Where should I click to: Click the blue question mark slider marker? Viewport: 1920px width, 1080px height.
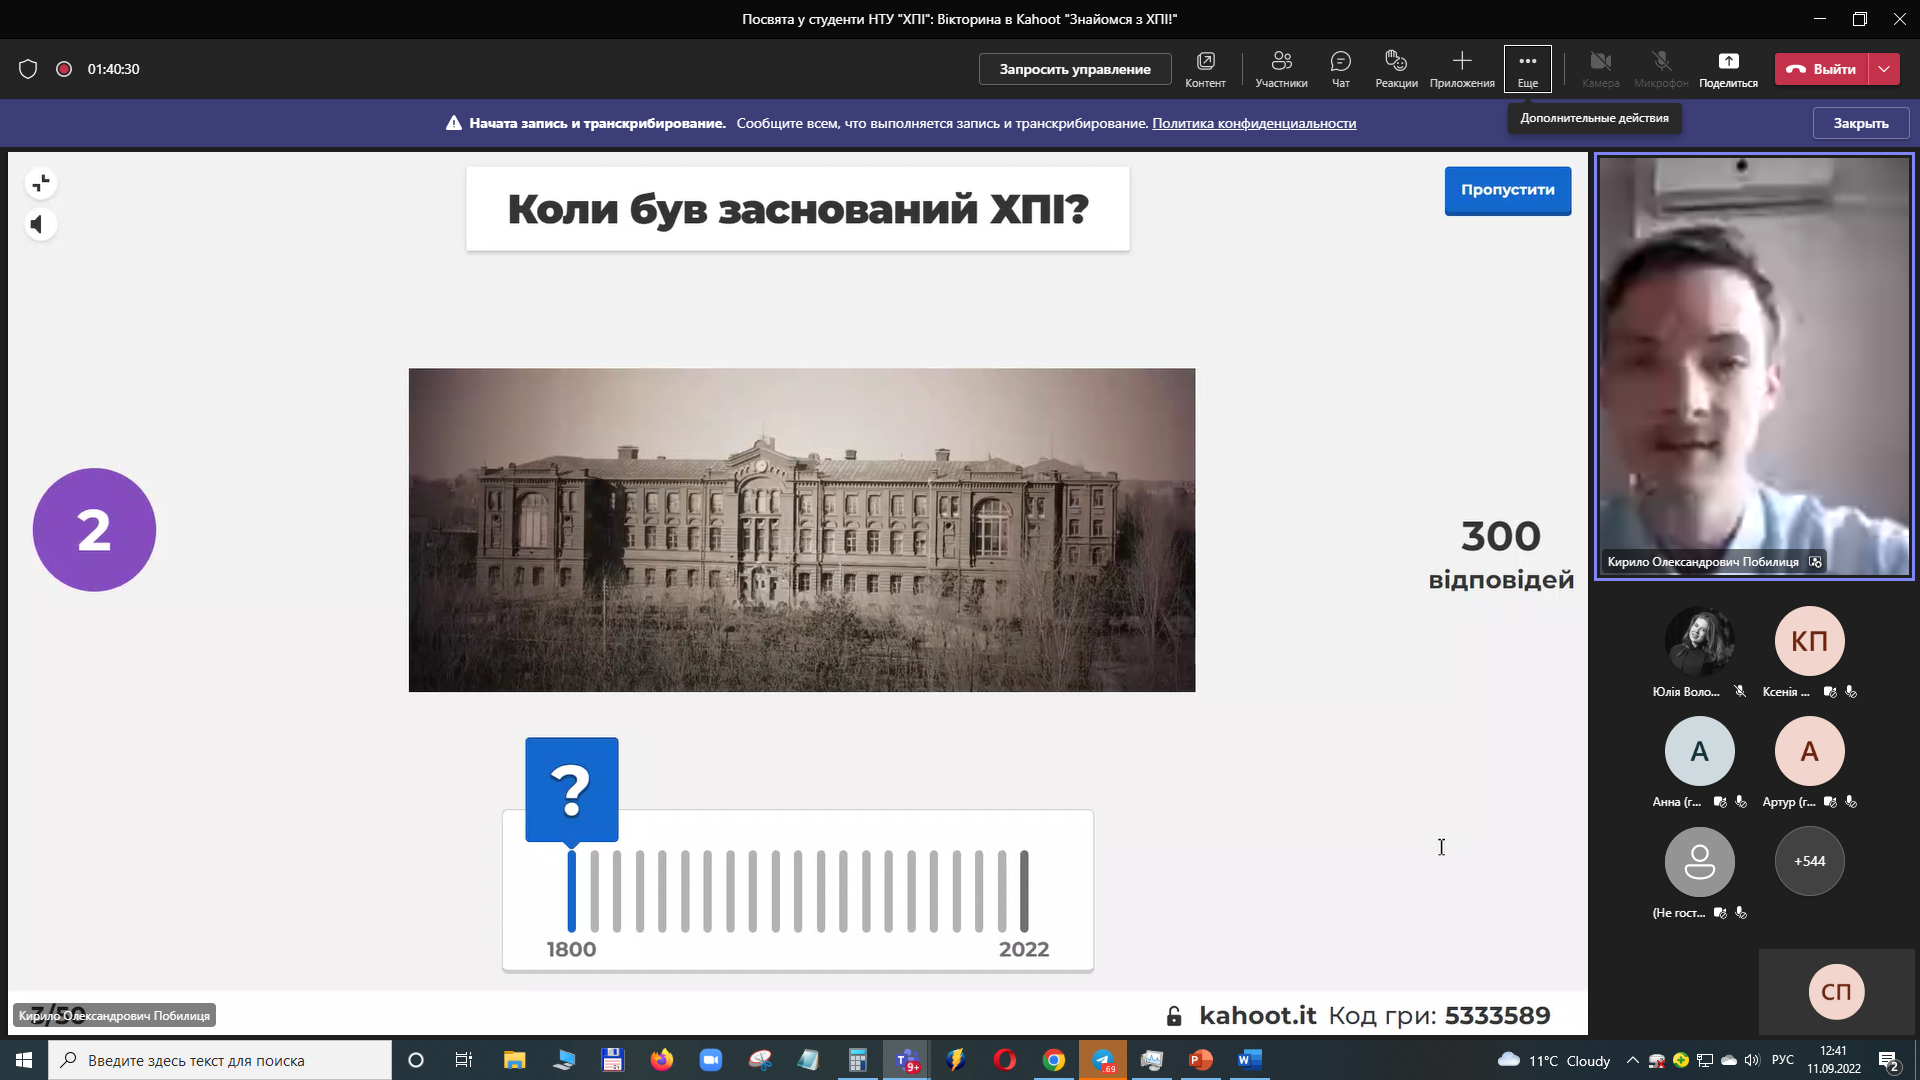click(571, 790)
